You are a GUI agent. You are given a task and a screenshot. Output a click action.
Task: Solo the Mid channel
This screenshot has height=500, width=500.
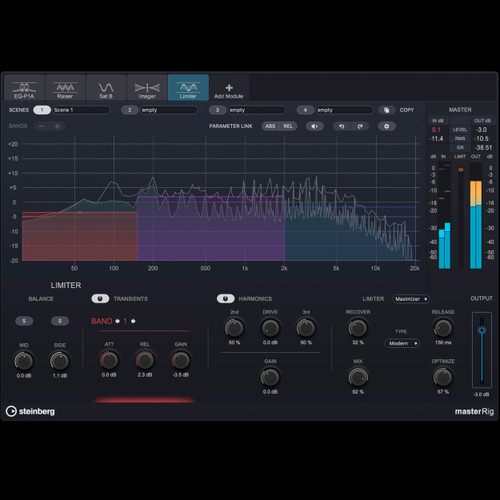point(24,321)
